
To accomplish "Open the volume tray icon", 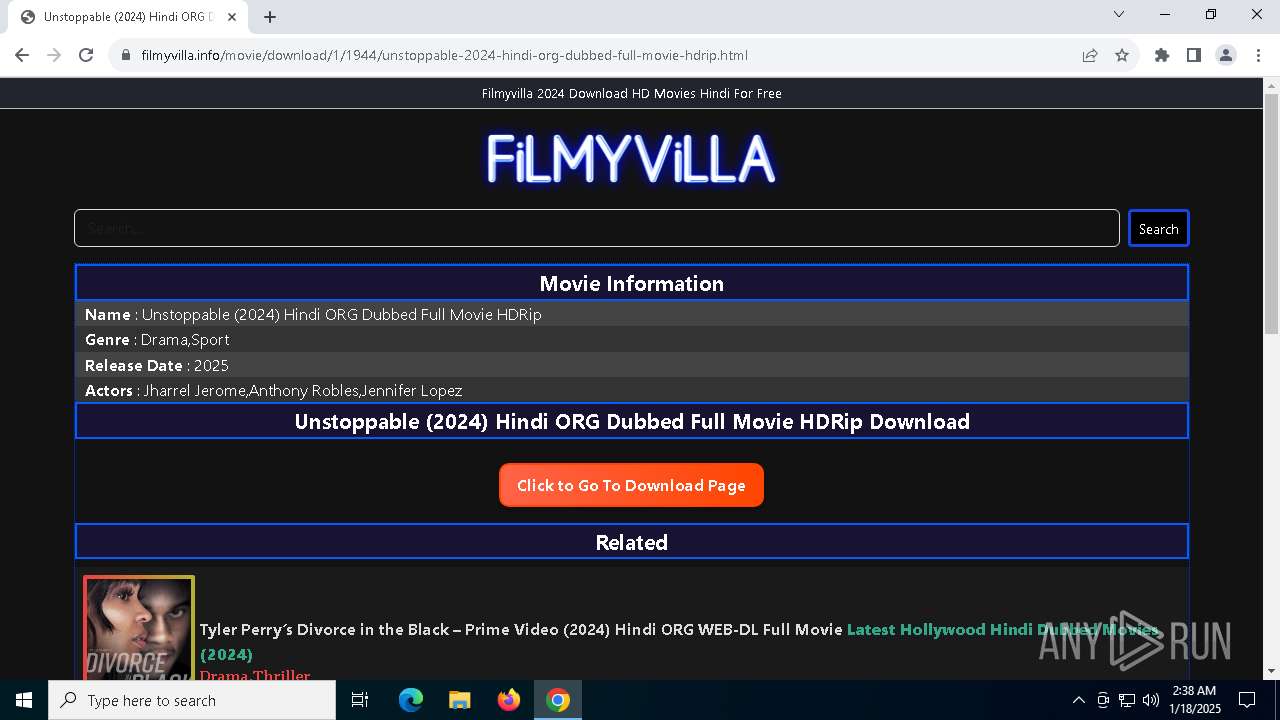I will tap(1151, 700).
